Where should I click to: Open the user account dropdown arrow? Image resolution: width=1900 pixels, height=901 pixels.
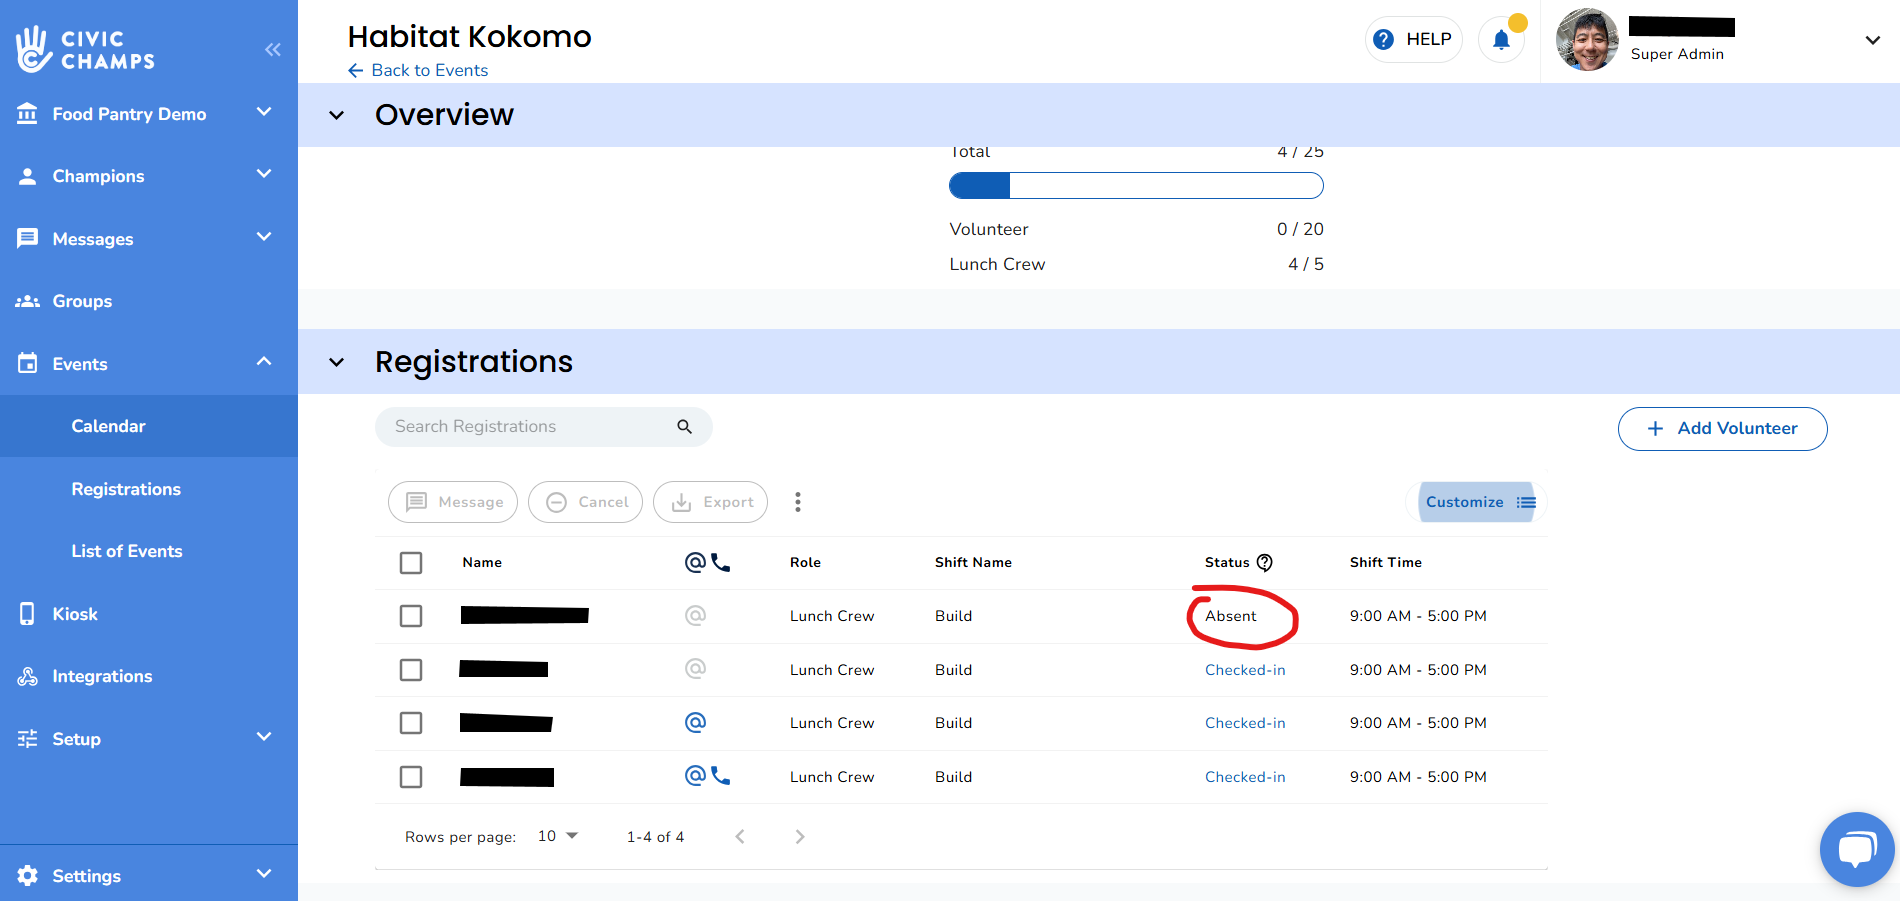1873,40
